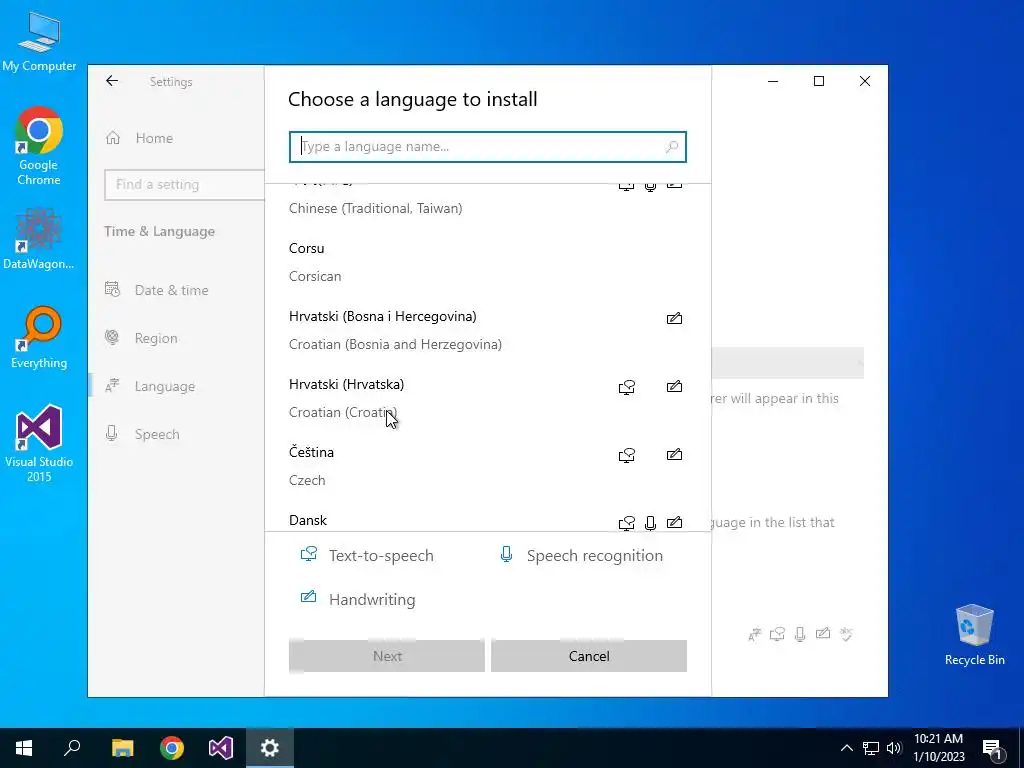The image size is (1024, 768).
Task: Click the Home icon in Settings sidebar
Action: [x=113, y=138]
